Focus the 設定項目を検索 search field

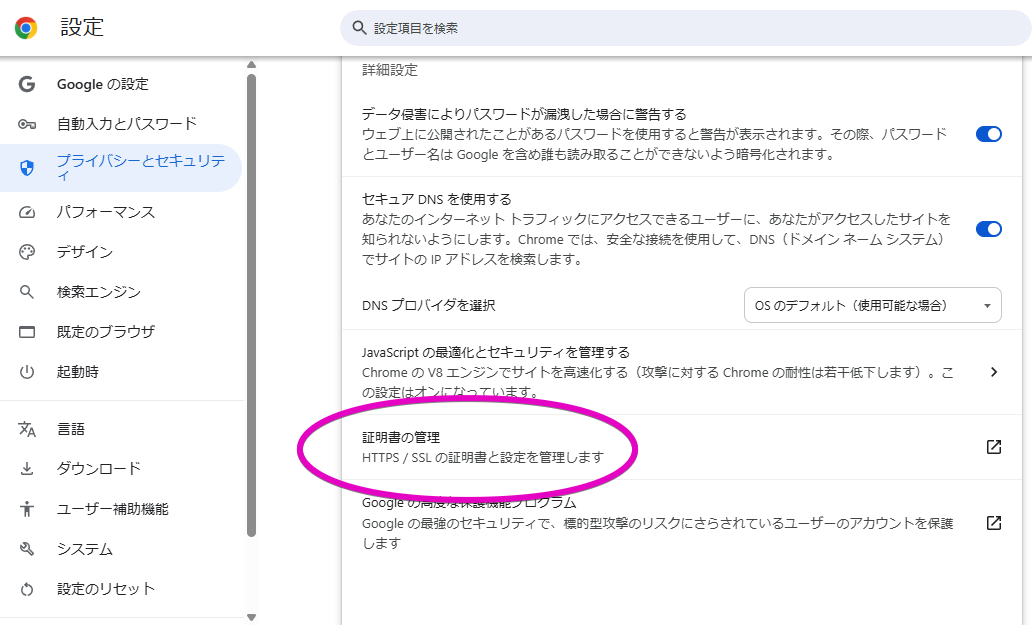[686, 28]
